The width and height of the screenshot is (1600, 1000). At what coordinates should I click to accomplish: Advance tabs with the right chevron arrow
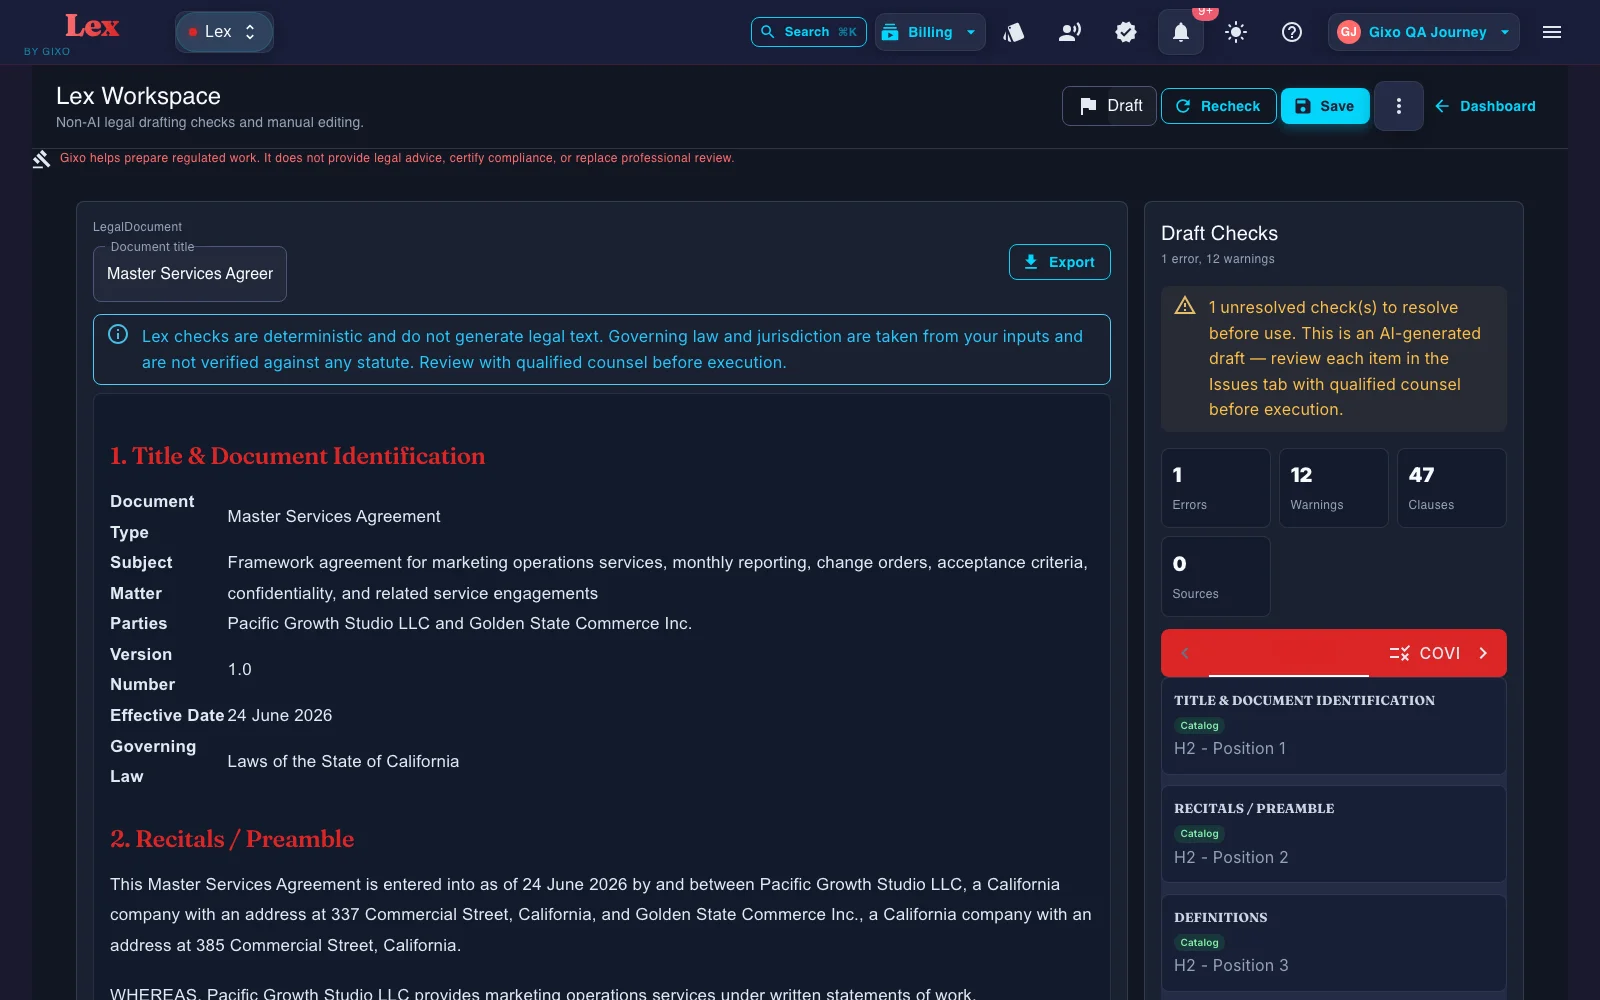click(x=1484, y=653)
